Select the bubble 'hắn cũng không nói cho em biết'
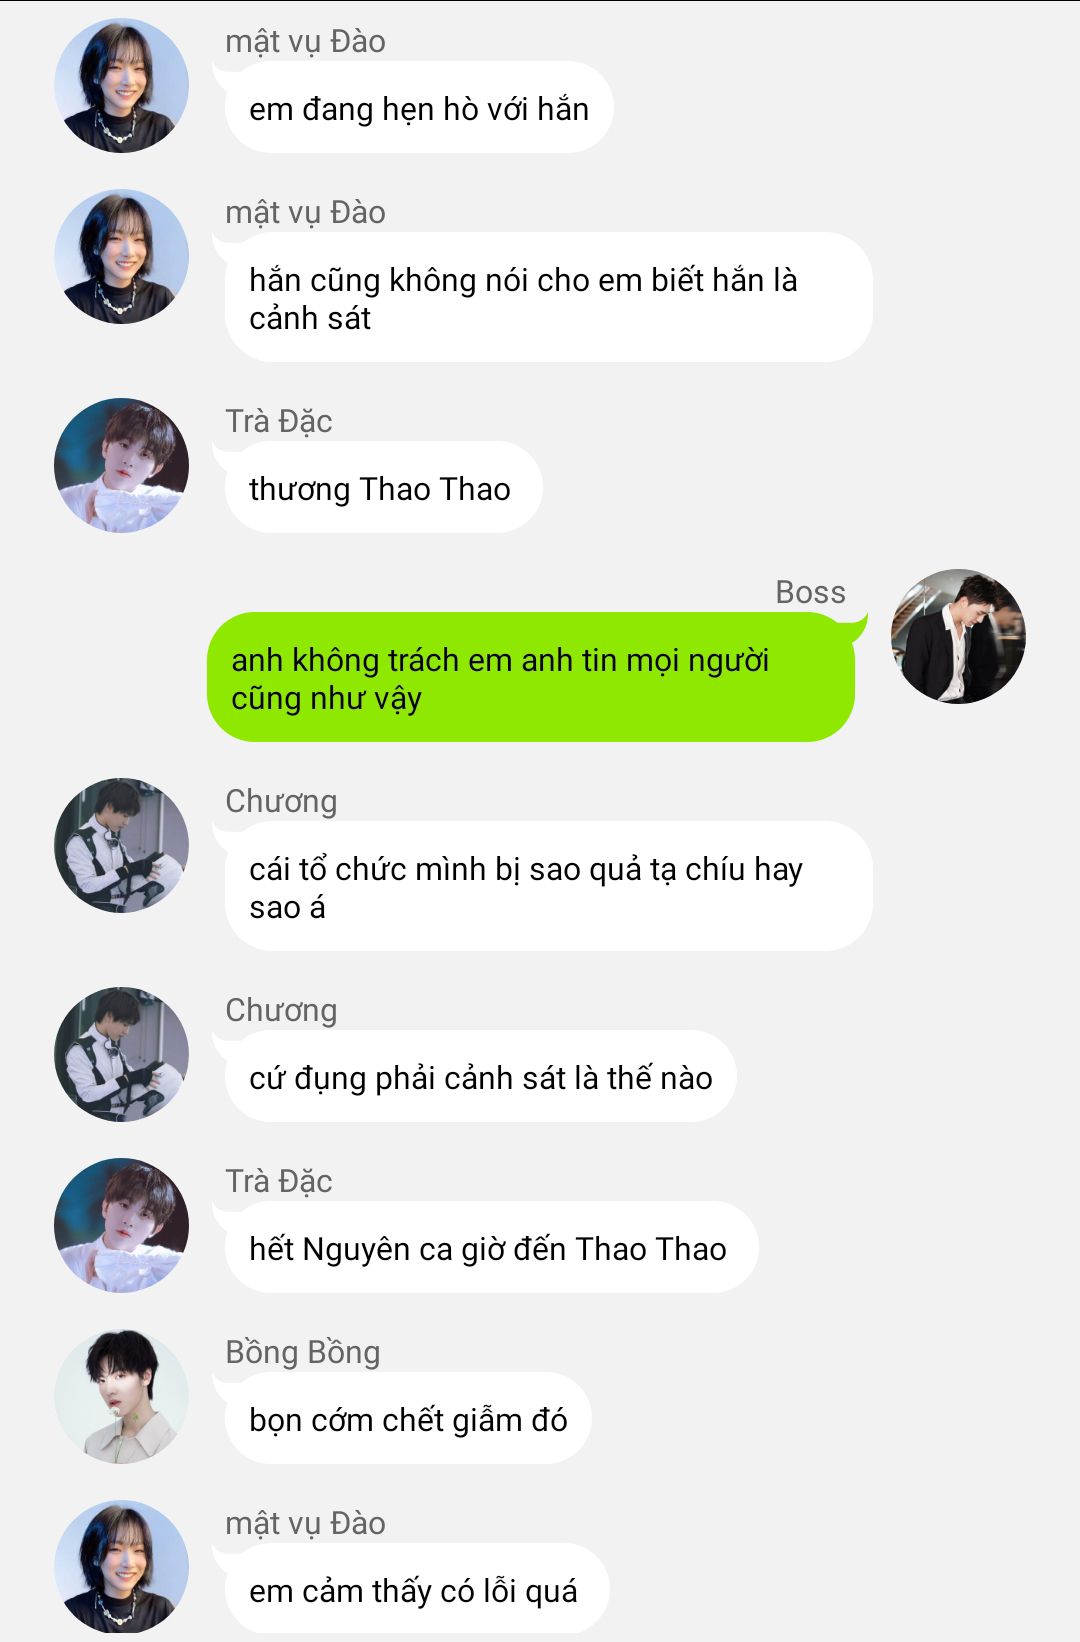1080x1642 pixels. pyautogui.click(x=548, y=298)
